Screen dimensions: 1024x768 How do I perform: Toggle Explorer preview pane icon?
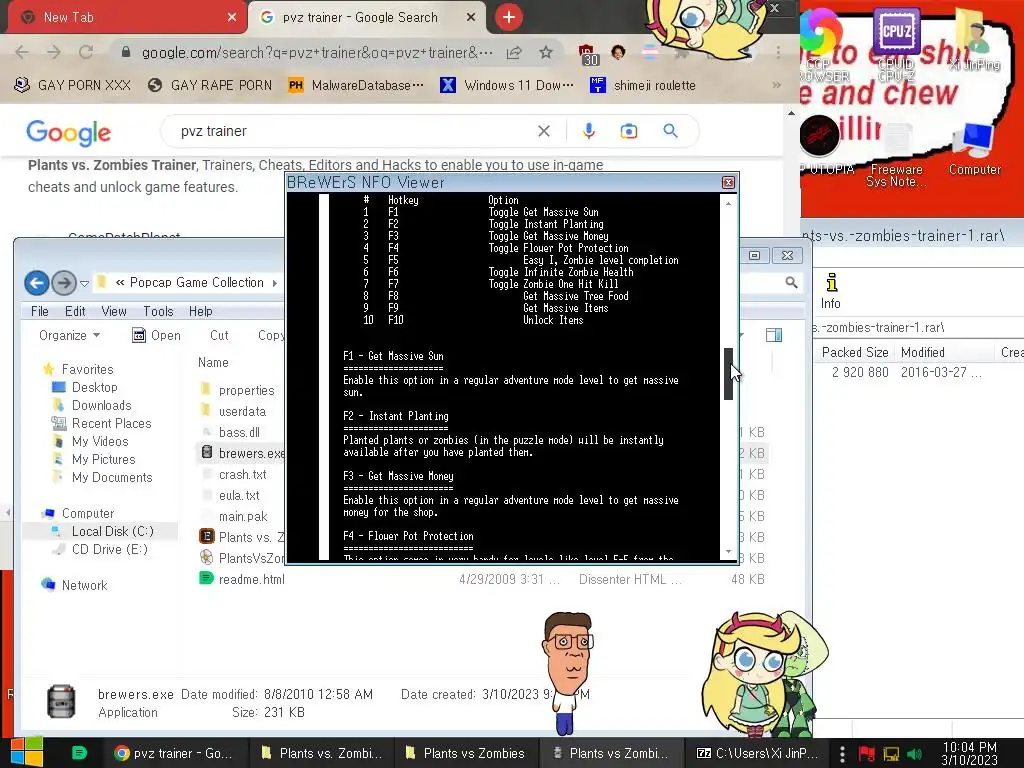coord(774,335)
